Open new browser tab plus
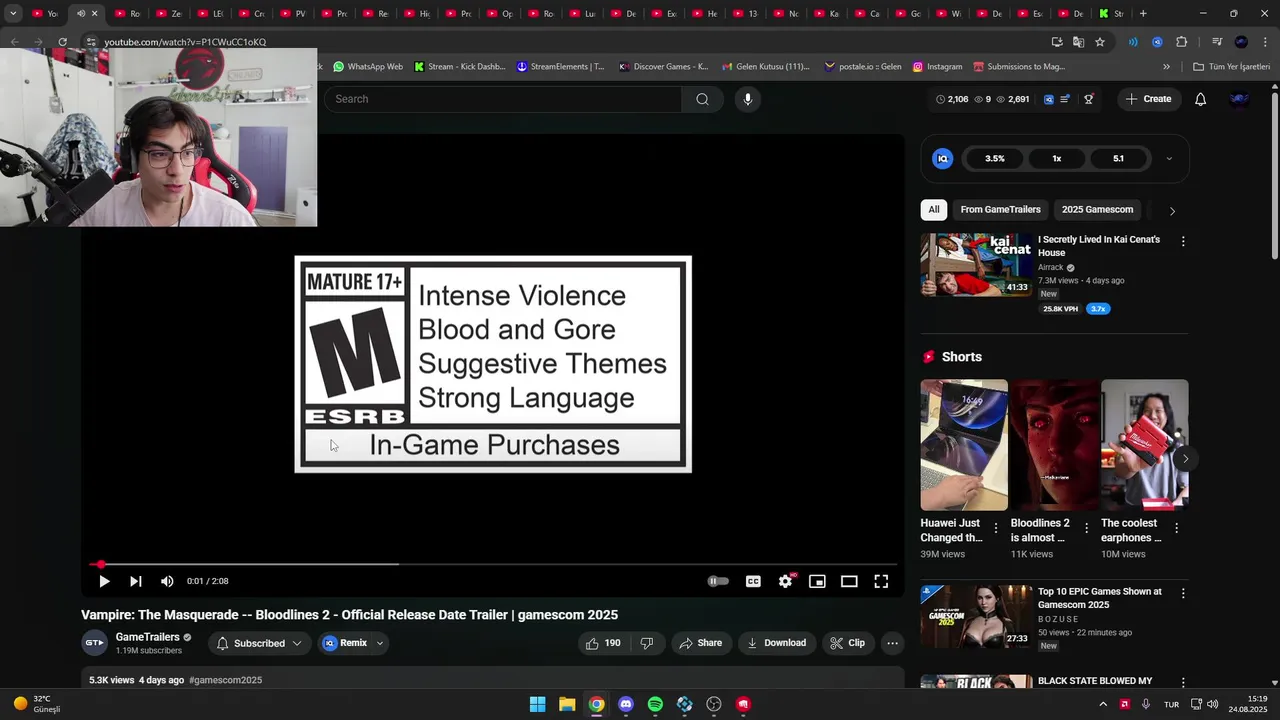Screen dimensions: 1280x720 [1143, 14]
